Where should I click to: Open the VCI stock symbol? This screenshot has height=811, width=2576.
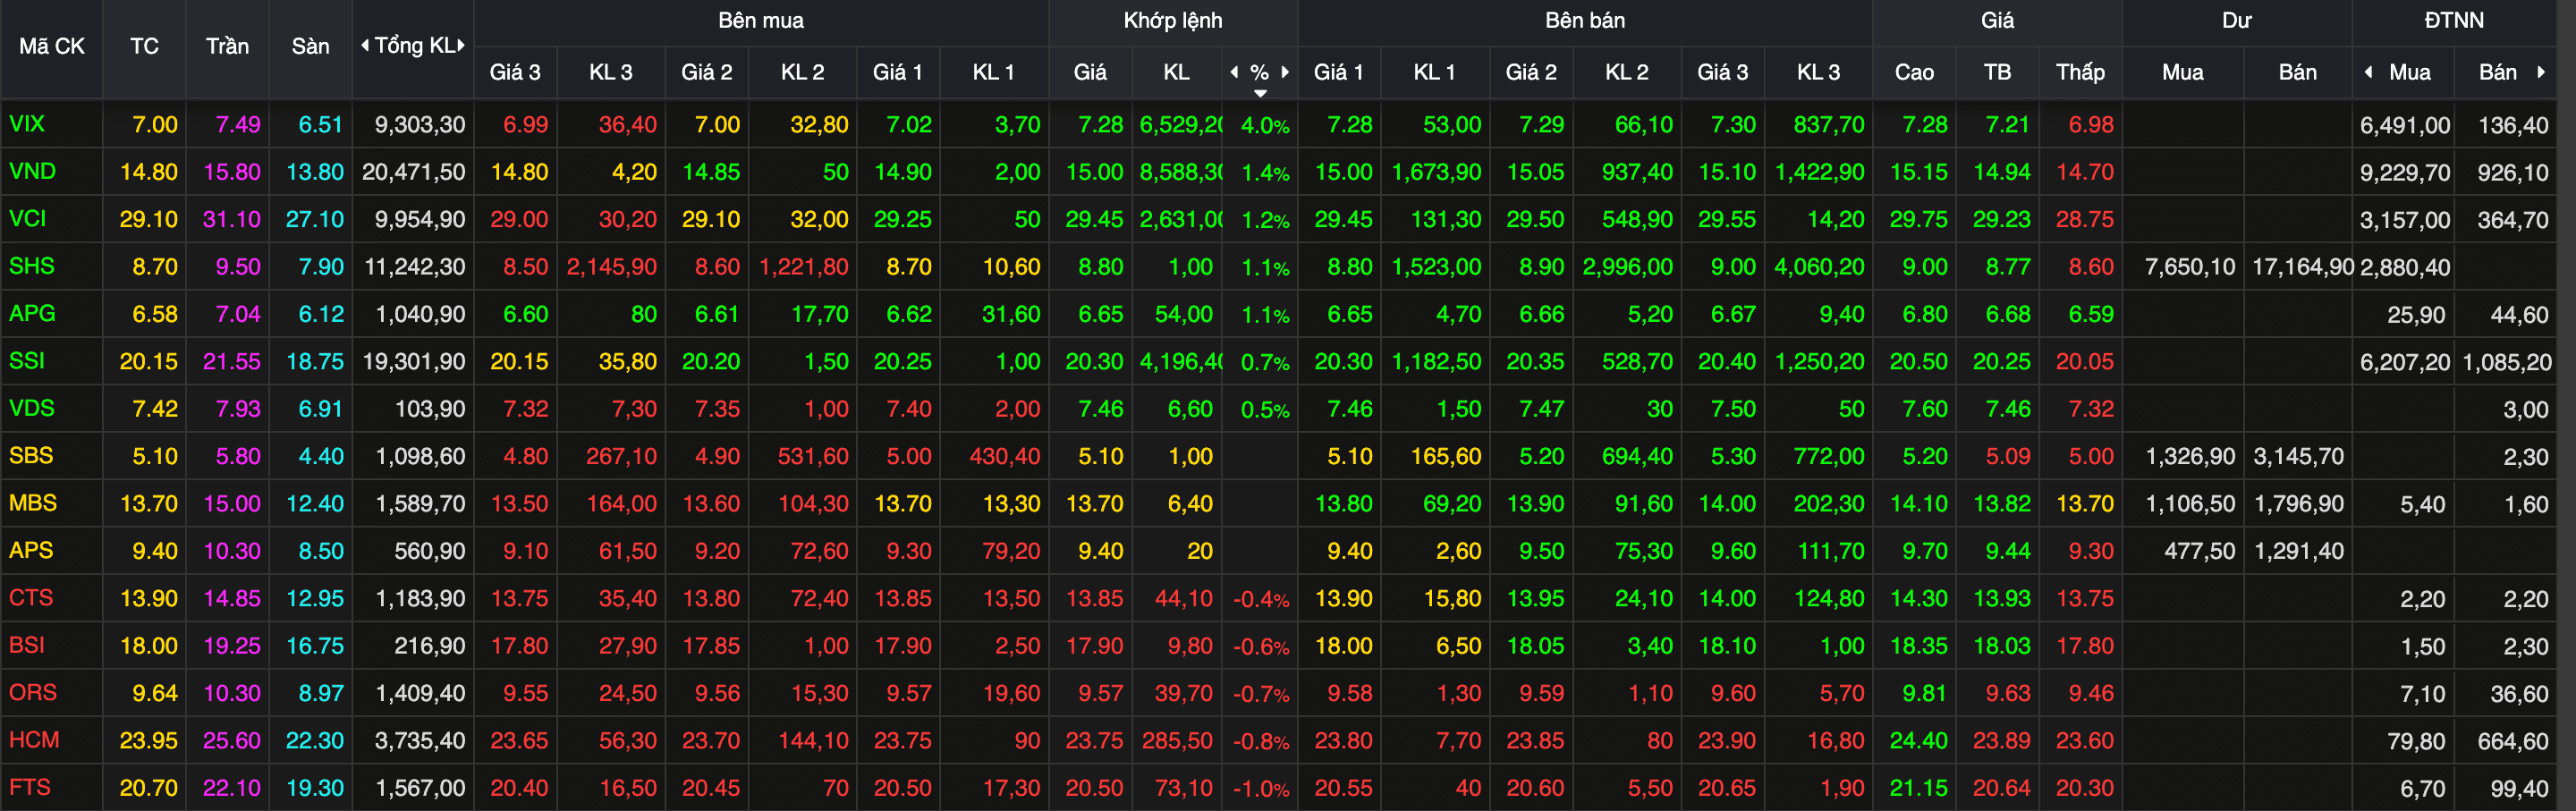(27, 218)
